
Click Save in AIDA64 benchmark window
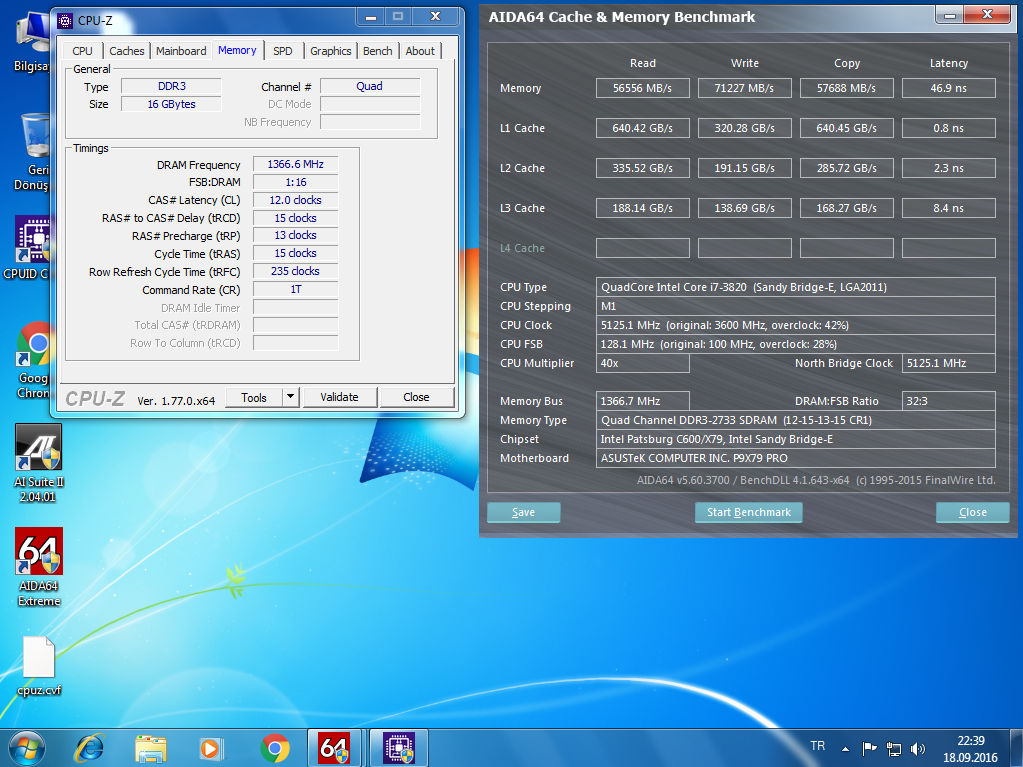point(523,513)
